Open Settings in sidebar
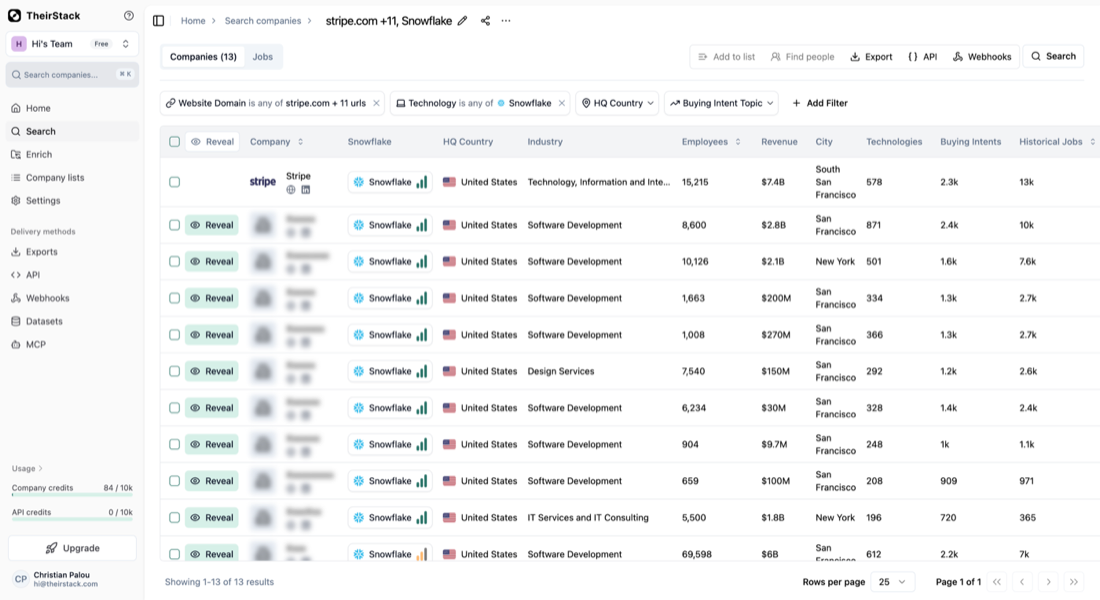 point(43,201)
